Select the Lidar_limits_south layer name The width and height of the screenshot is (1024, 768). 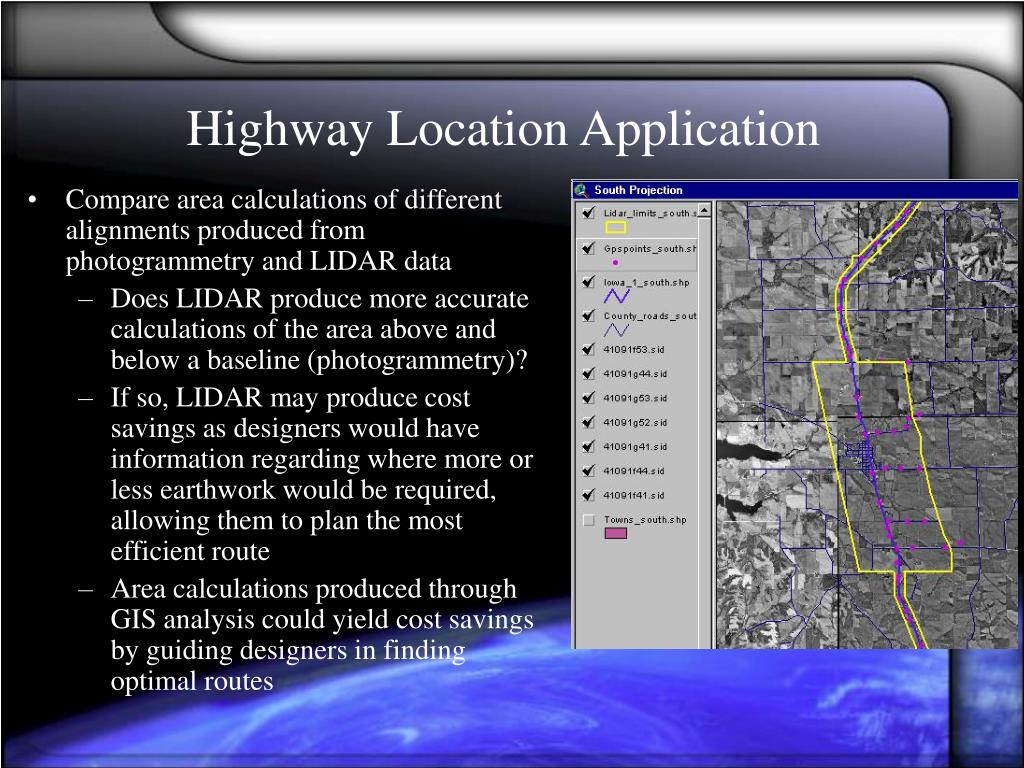pyautogui.click(x=650, y=213)
